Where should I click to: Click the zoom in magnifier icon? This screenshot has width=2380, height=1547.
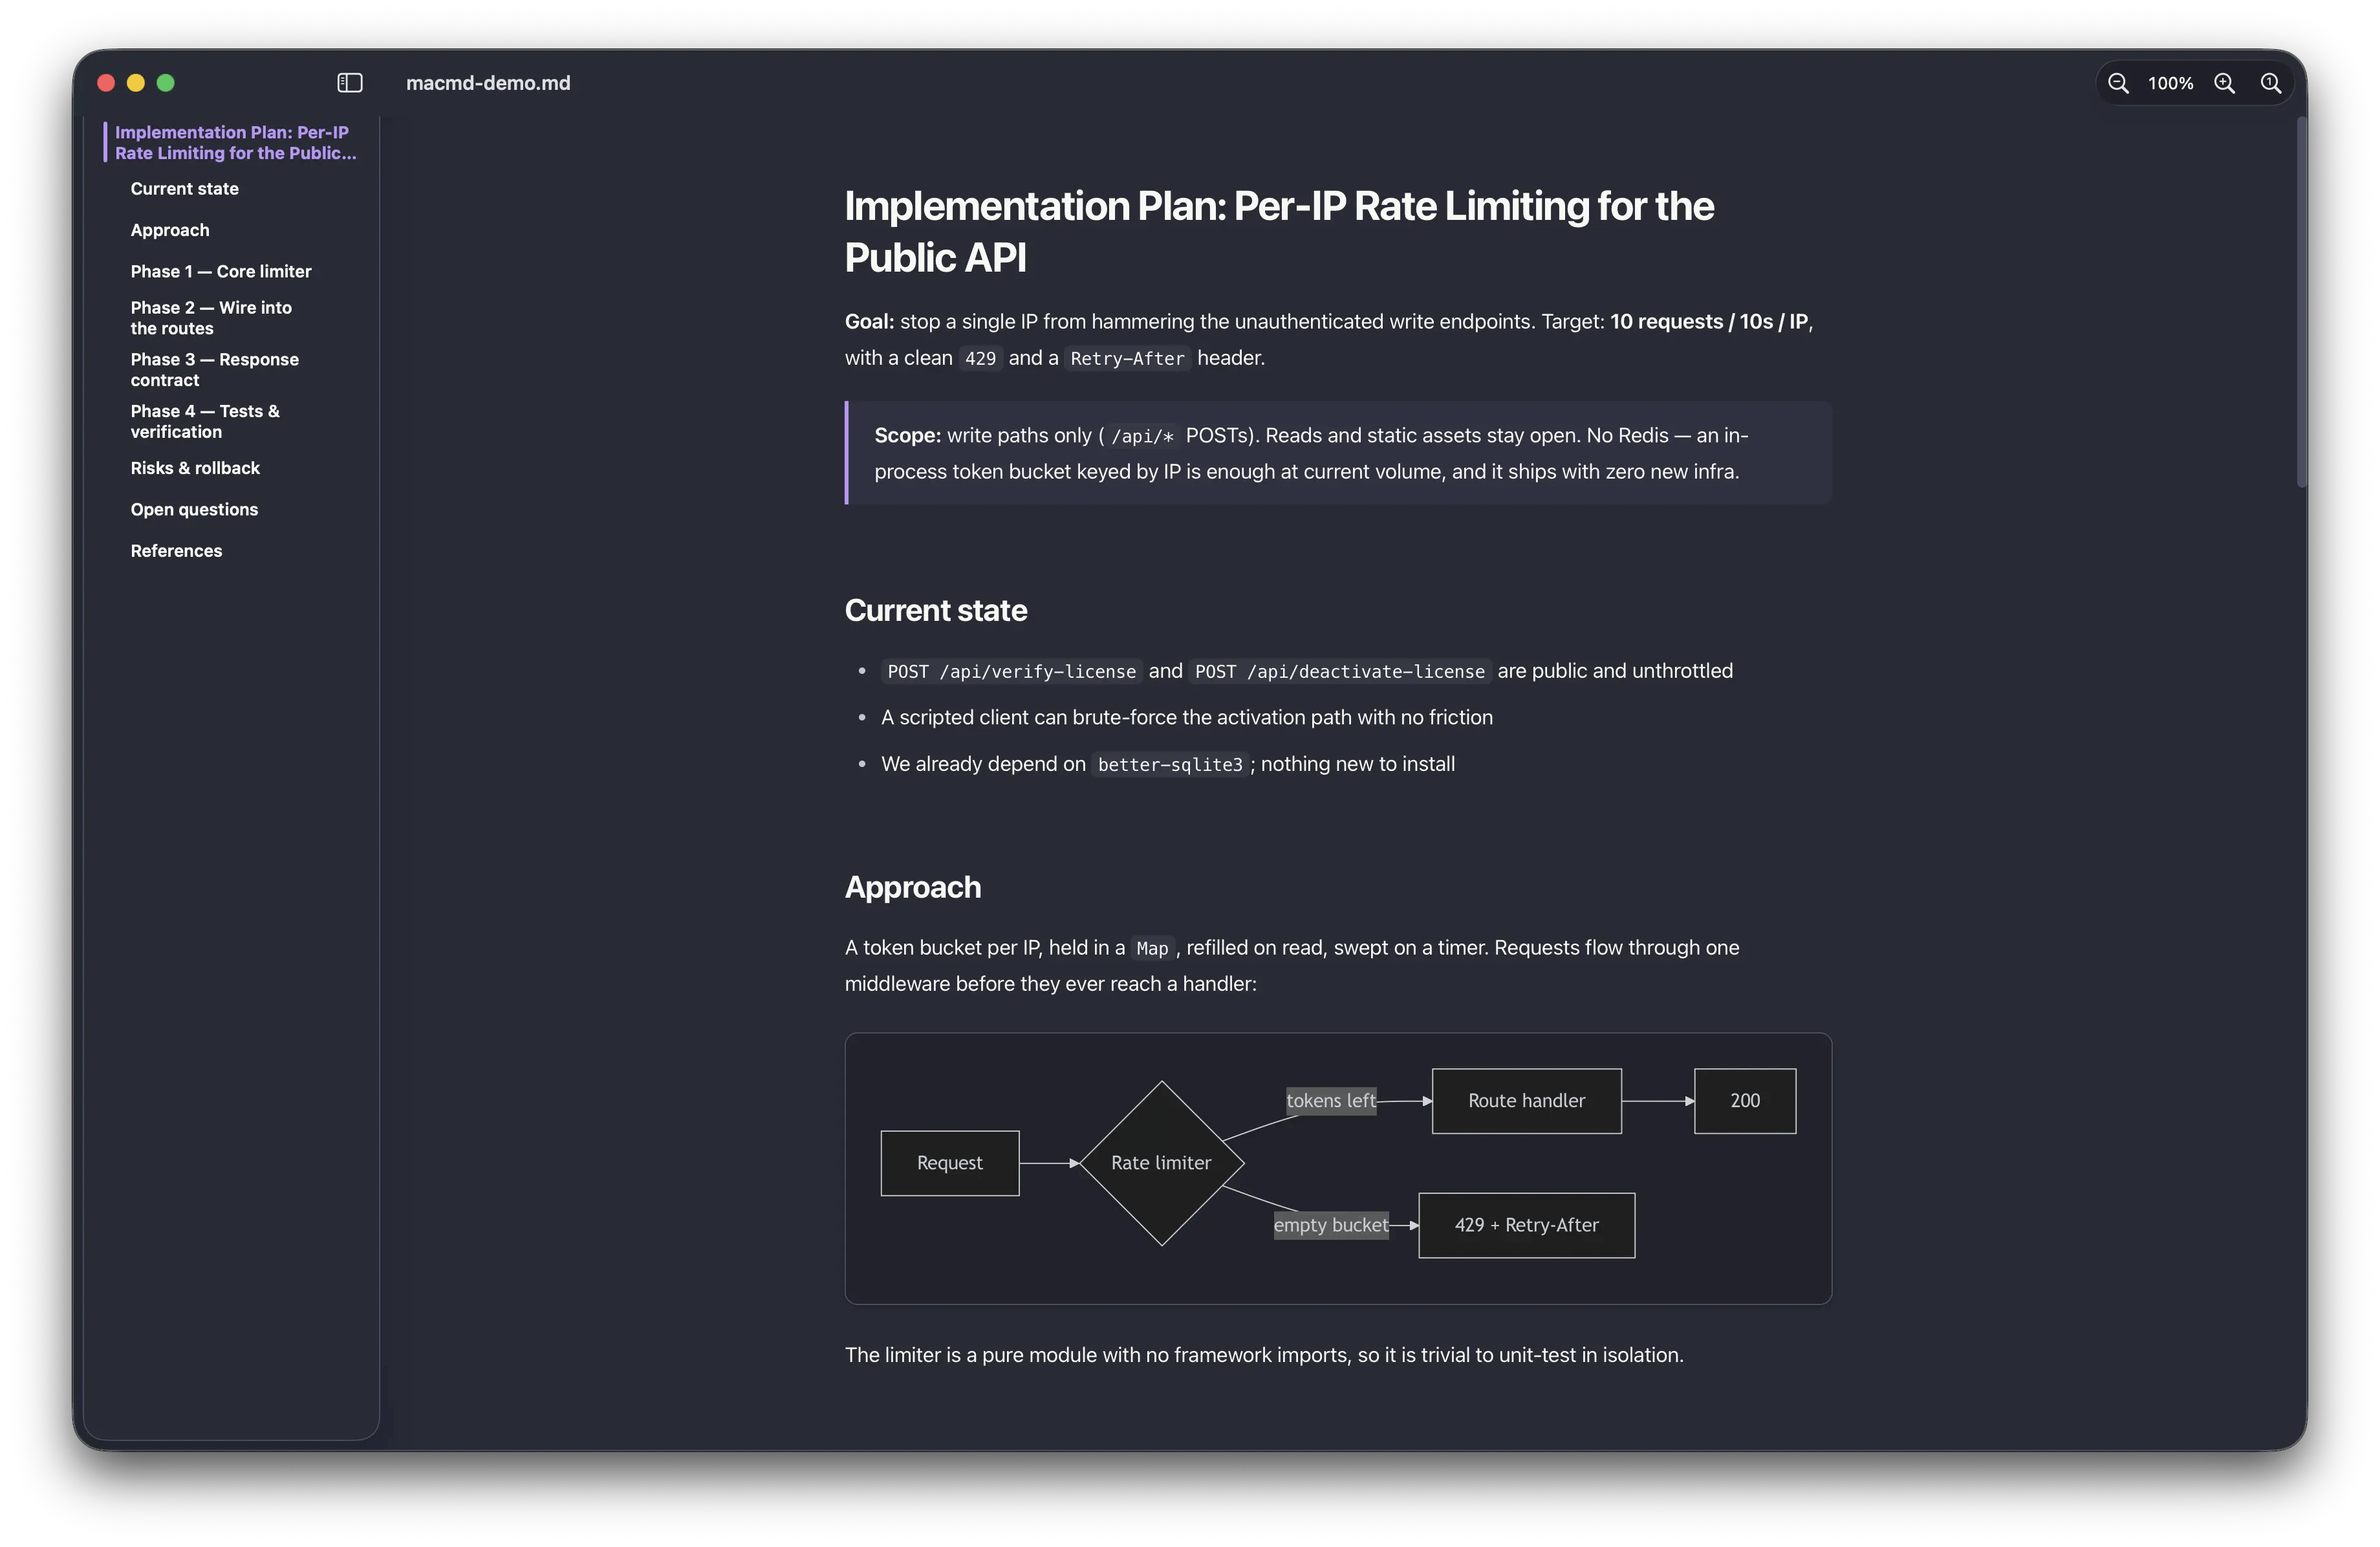tap(2224, 83)
